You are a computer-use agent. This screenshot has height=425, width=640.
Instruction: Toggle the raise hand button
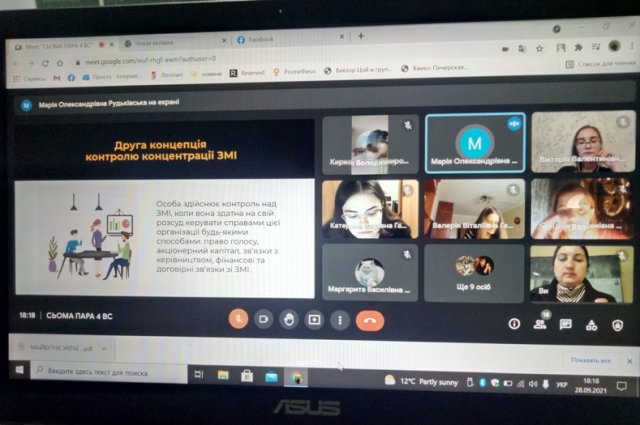pyautogui.click(x=289, y=320)
